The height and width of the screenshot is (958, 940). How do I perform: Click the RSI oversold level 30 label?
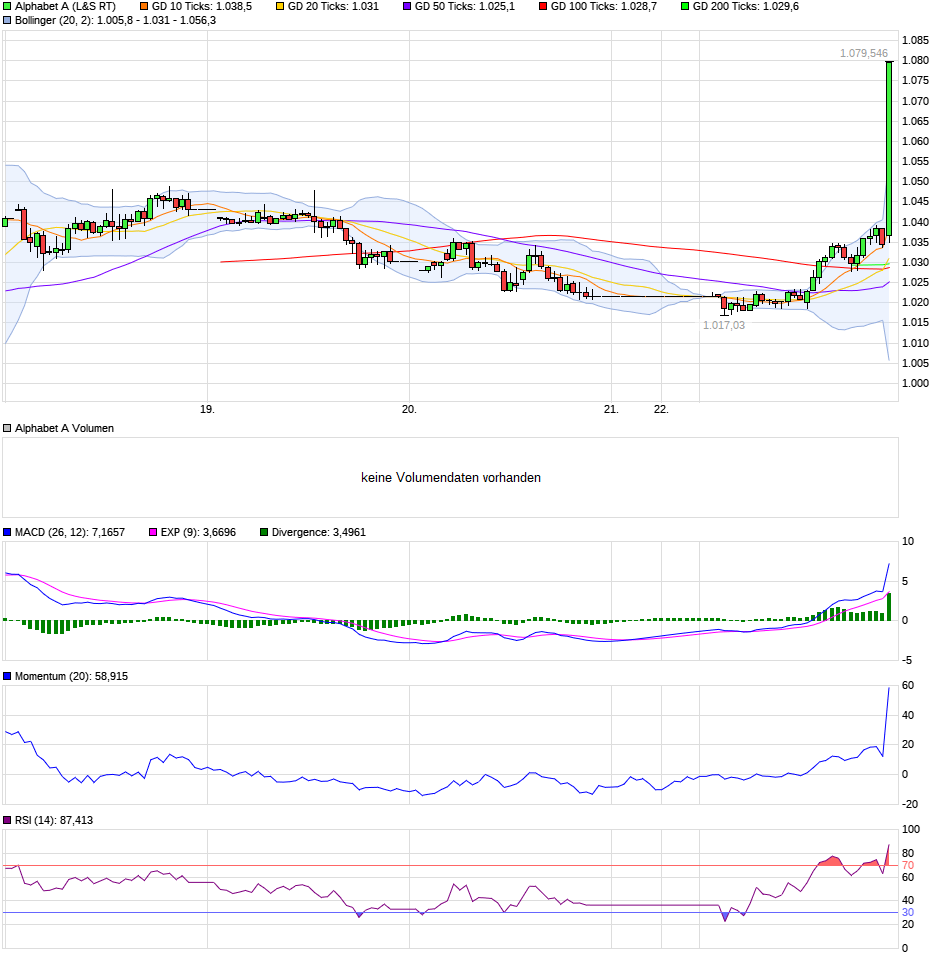(x=908, y=913)
